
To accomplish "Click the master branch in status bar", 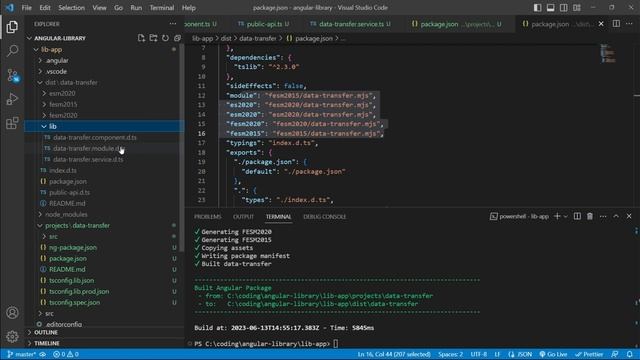I will (x=22, y=354).
